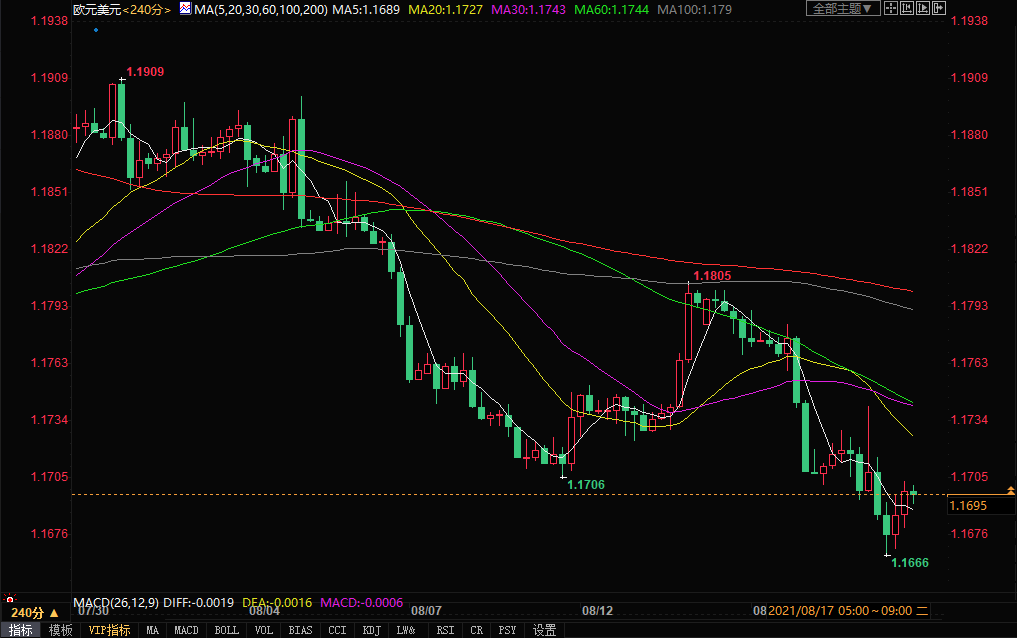This screenshot has height=638, width=1017.
Task: Click the icon at the time range end
Action: tap(922, 610)
